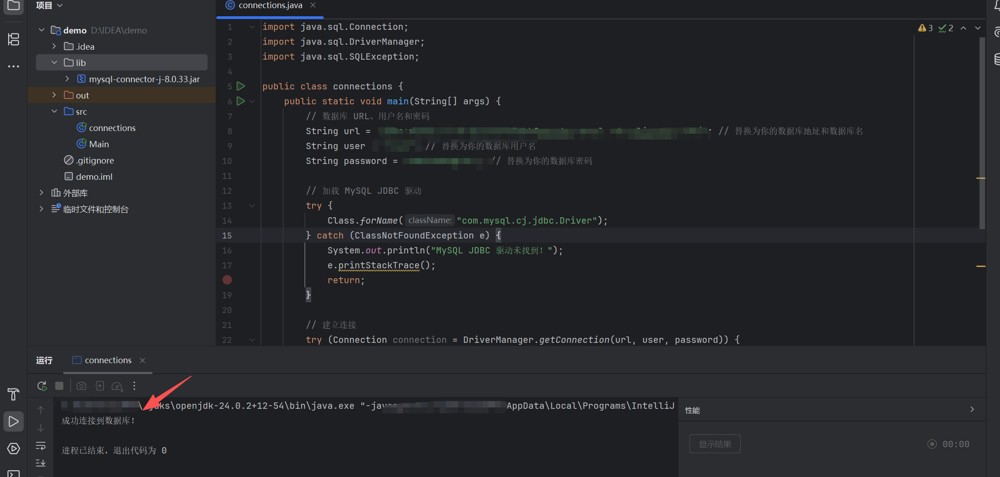Open the Services hexagon icon
Viewport: 1000px width, 477px height.
13,448
